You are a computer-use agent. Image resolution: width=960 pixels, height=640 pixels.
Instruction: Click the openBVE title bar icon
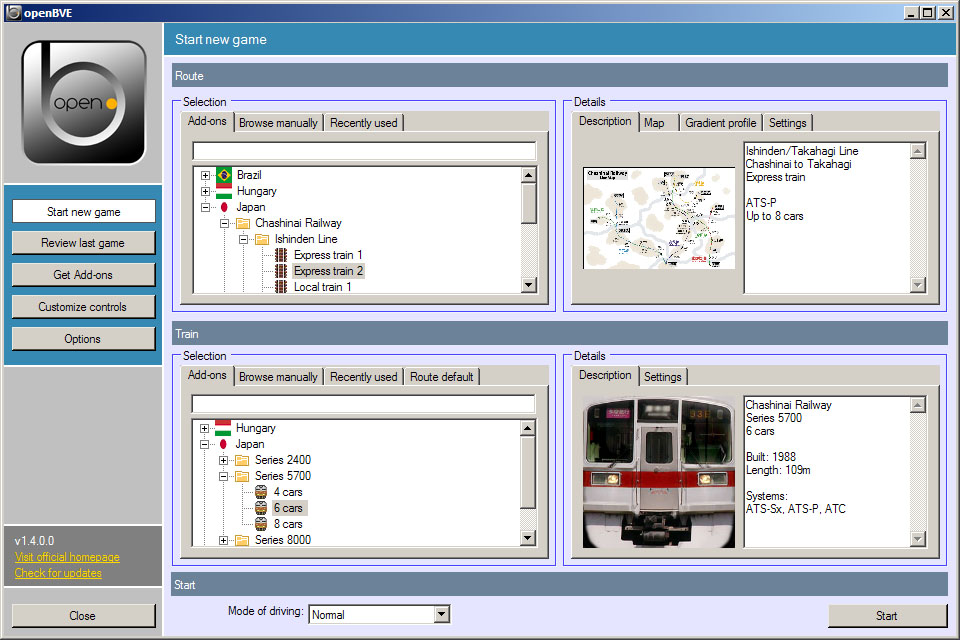13,12
